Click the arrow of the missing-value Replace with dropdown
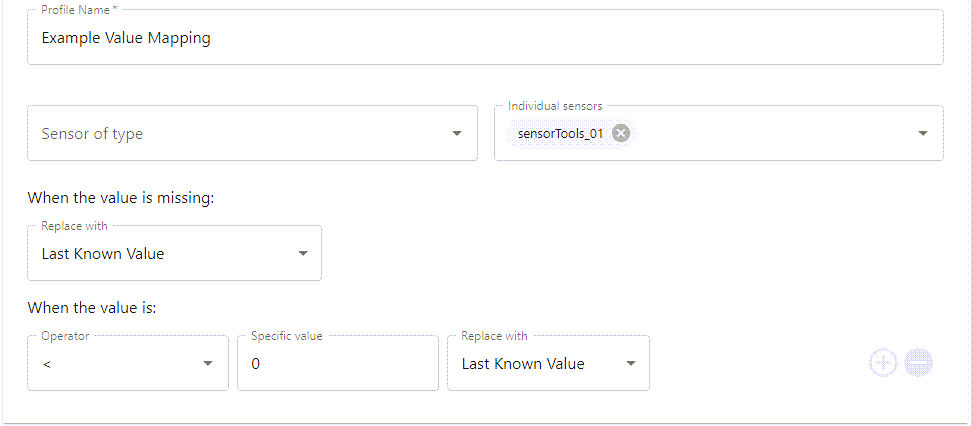This screenshot has height=426, width=971. pyautogui.click(x=303, y=254)
